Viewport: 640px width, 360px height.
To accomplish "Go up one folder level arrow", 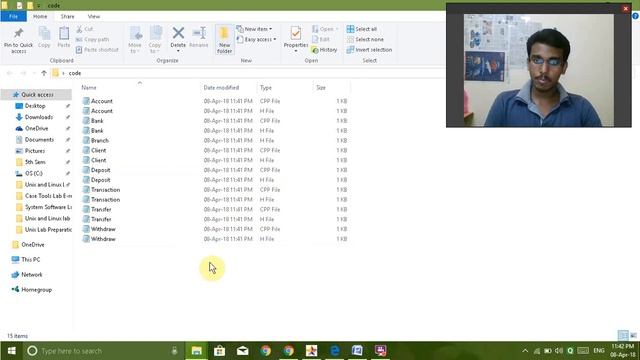I will pyautogui.click(x=44, y=73).
